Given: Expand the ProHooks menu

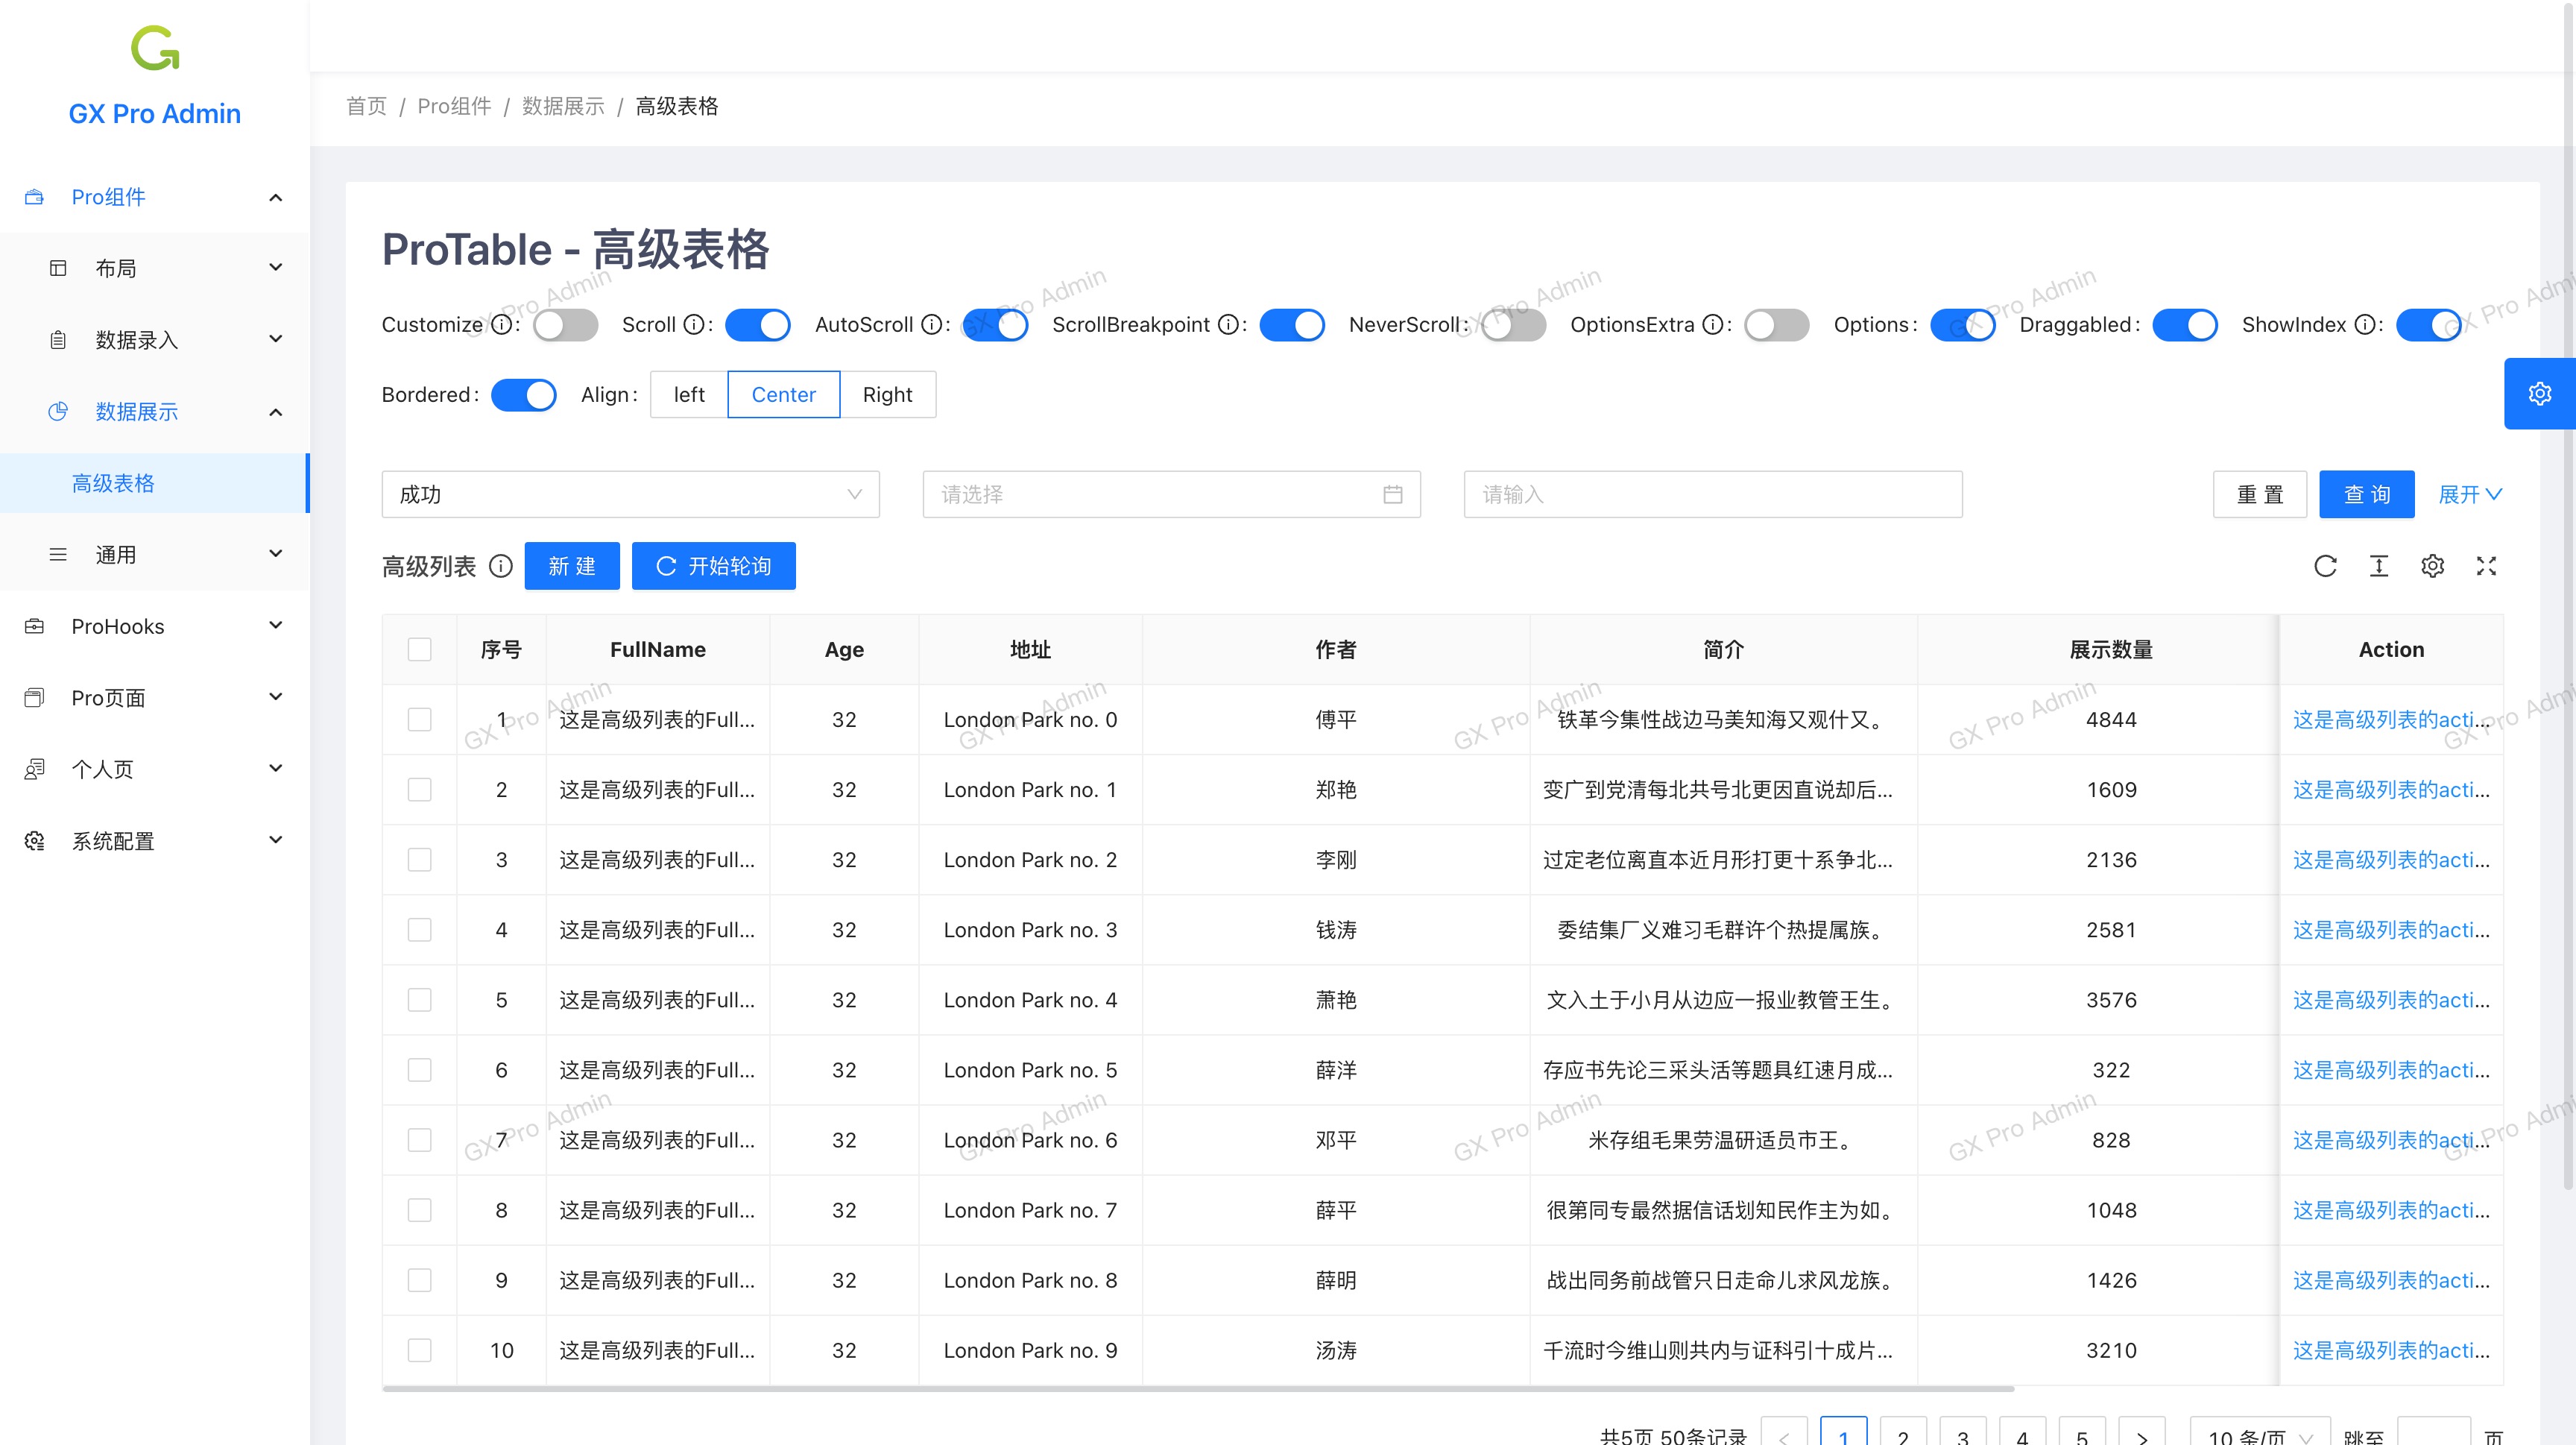Looking at the screenshot, I should tap(276, 626).
